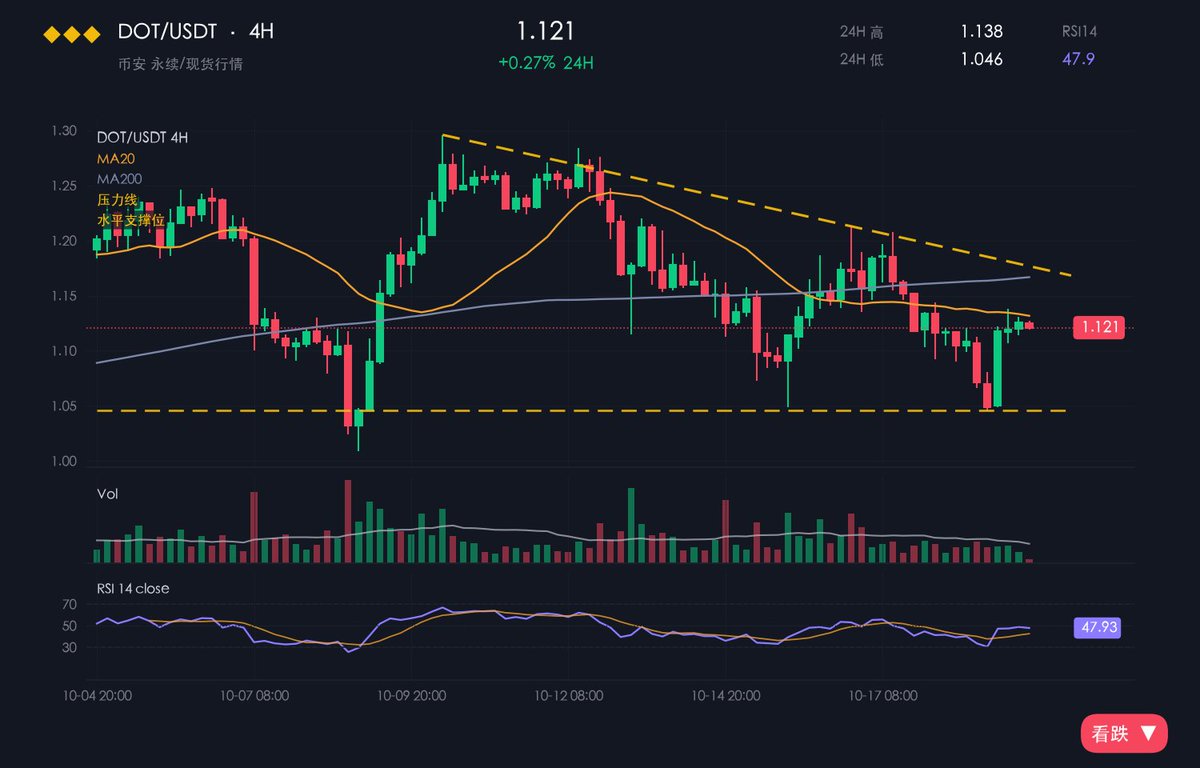Click the 4H timeframe label in header

261,31
